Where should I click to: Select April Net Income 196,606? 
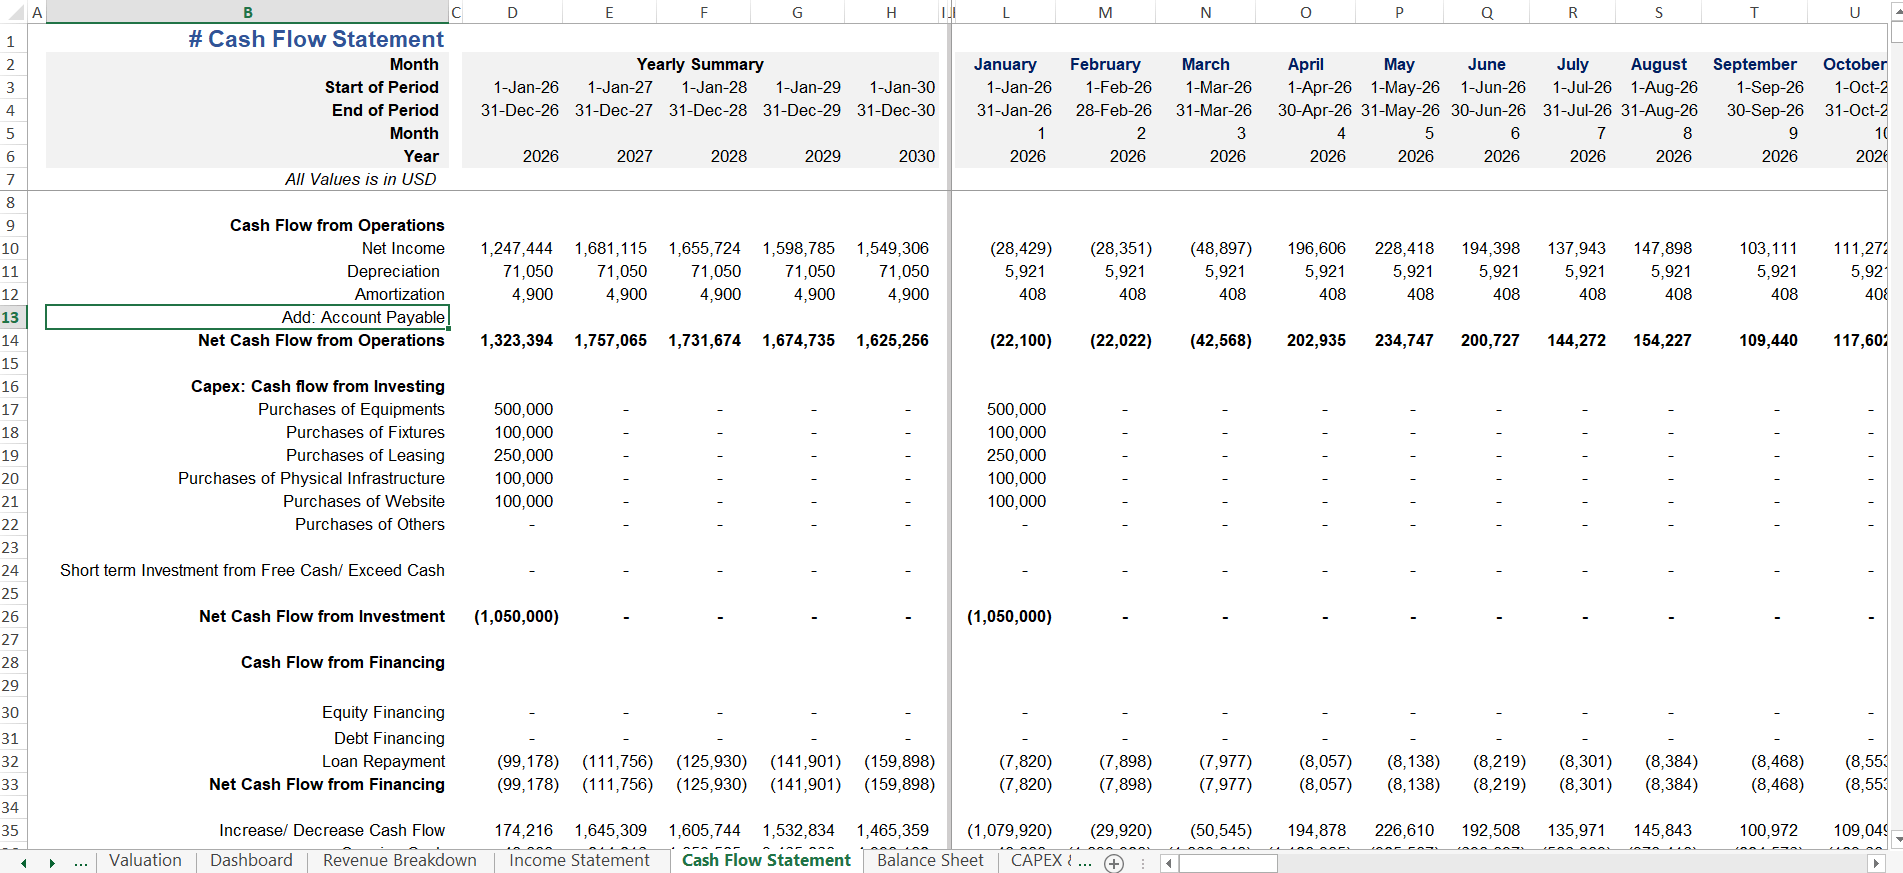[x=1316, y=248]
